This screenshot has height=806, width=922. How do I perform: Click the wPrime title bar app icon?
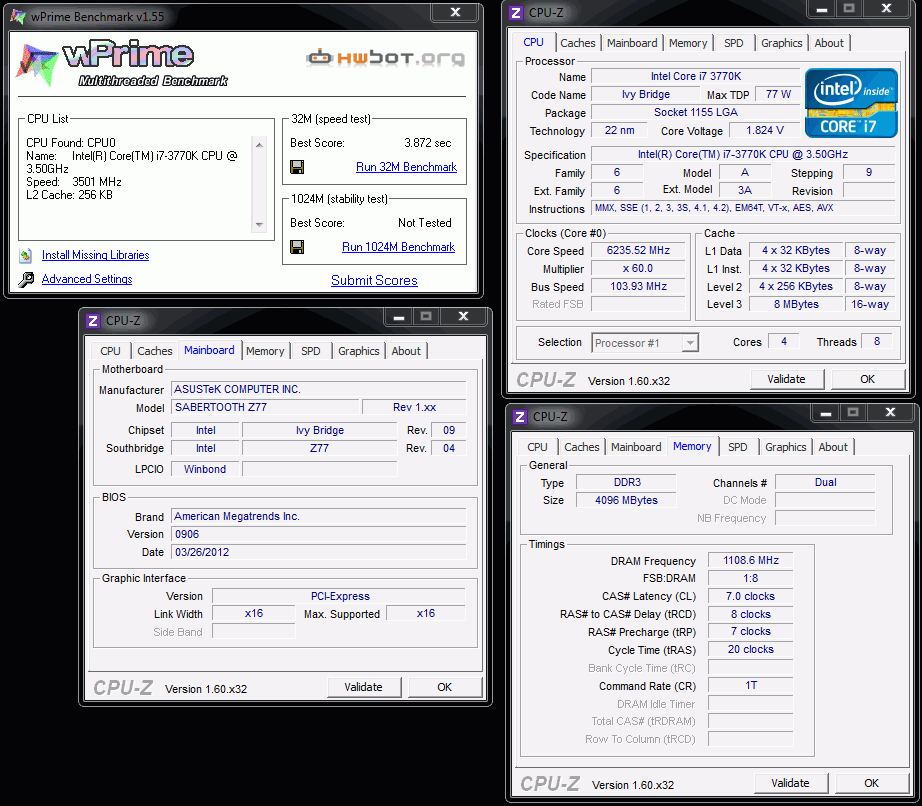[18, 16]
